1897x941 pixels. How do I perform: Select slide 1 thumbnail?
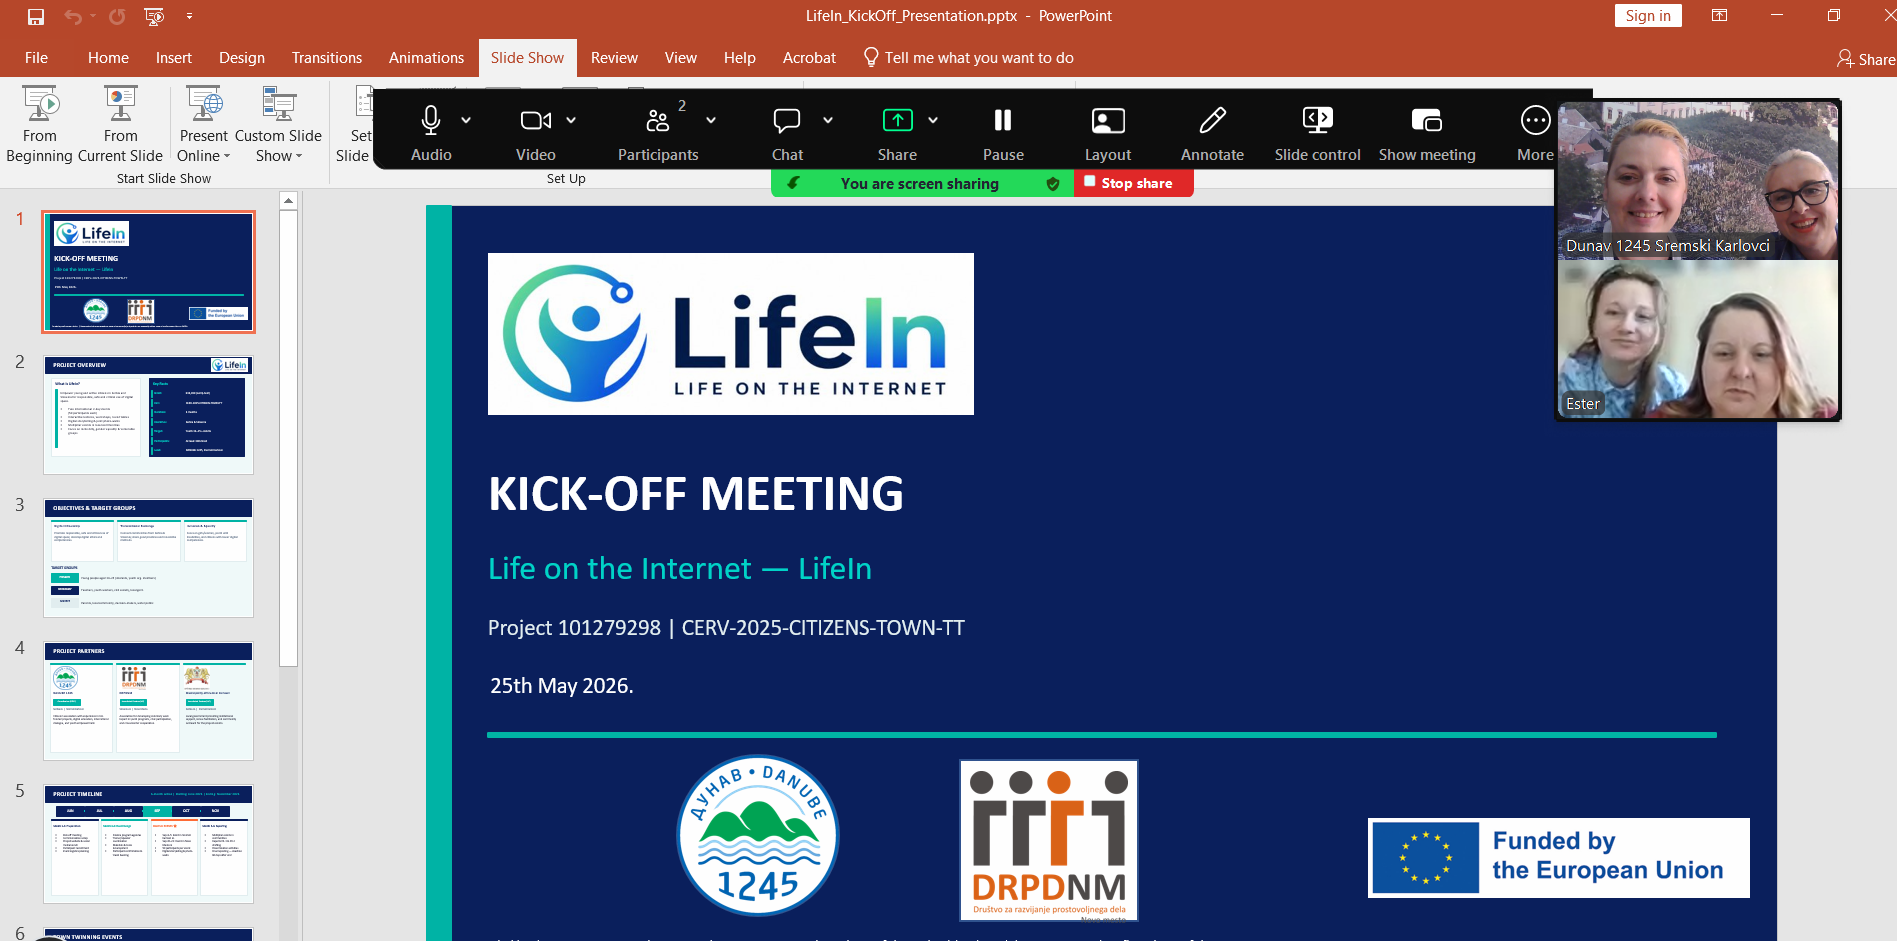pos(148,271)
